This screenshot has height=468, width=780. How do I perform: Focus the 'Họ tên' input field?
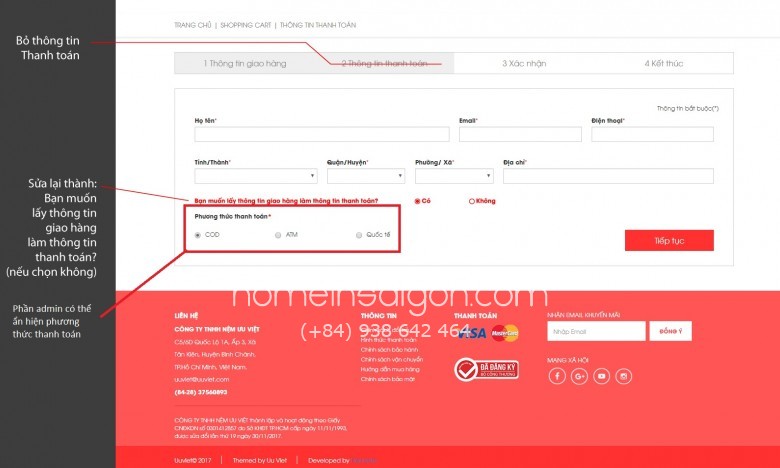tap(321, 134)
